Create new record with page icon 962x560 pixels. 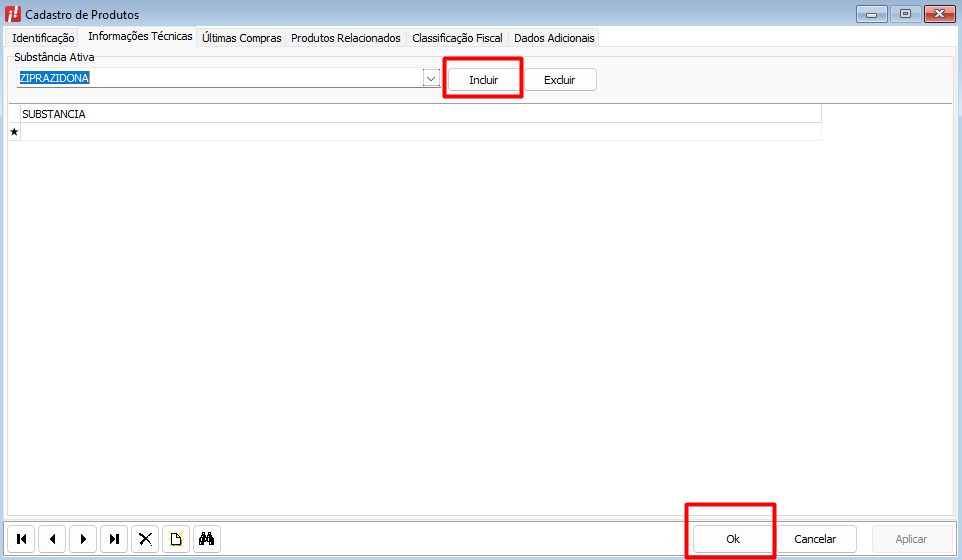tap(176, 539)
